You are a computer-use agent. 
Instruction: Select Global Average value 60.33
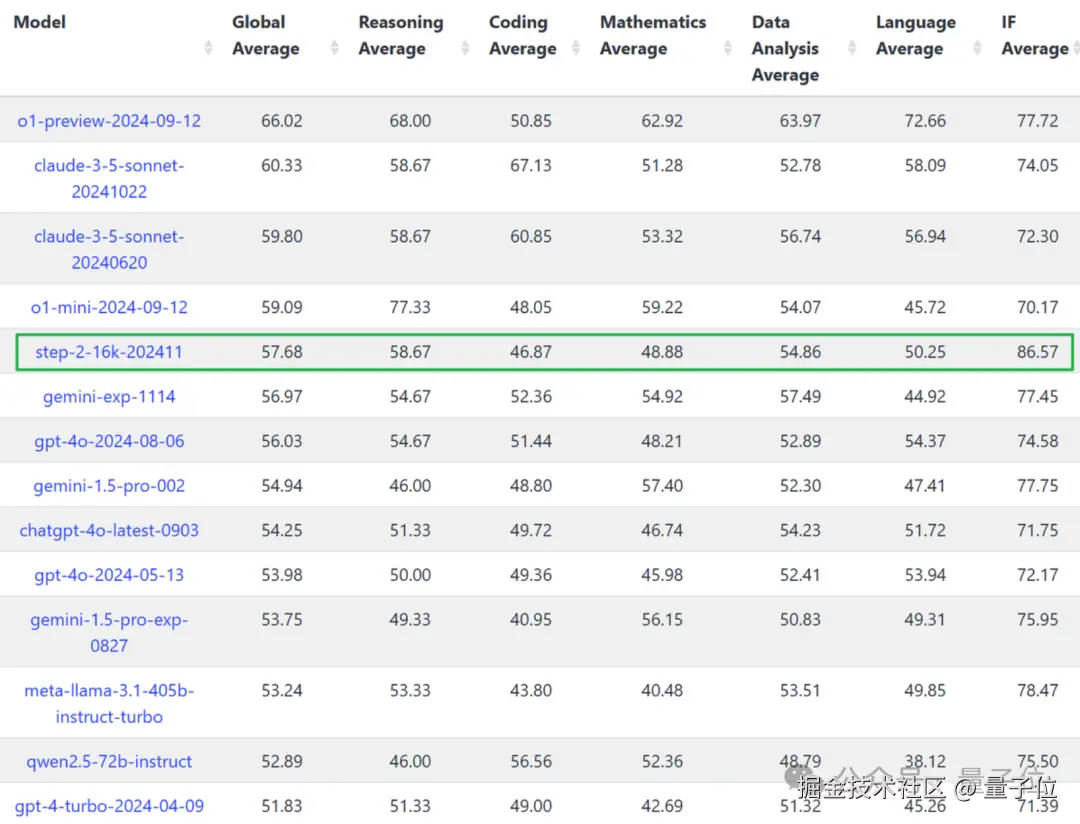(x=282, y=165)
